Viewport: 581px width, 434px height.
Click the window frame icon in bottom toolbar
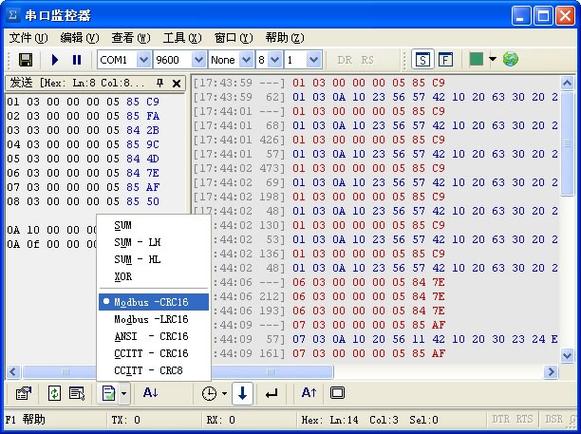pyautogui.click(x=337, y=393)
